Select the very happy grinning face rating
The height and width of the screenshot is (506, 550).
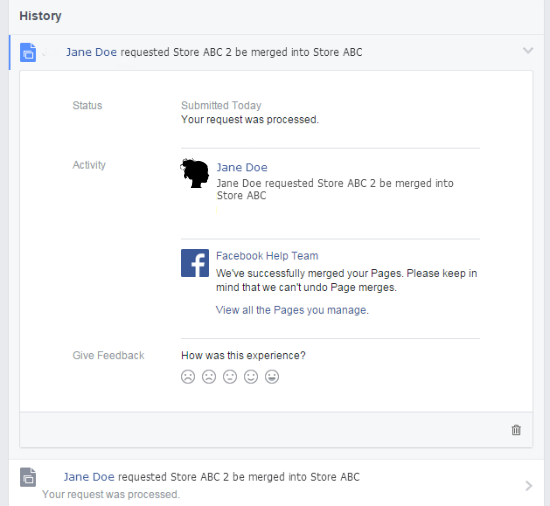coord(272,377)
